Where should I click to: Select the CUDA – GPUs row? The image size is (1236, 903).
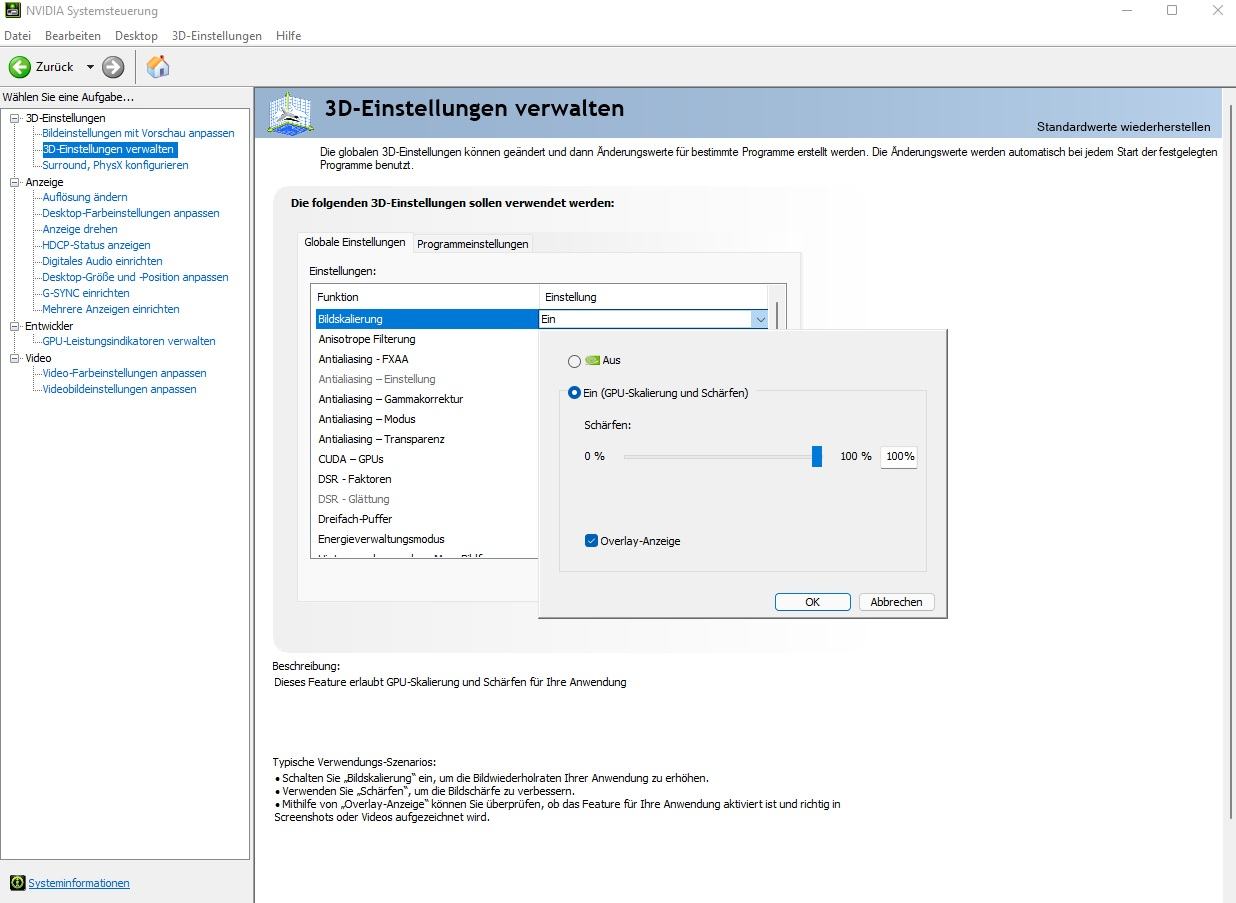[427, 459]
